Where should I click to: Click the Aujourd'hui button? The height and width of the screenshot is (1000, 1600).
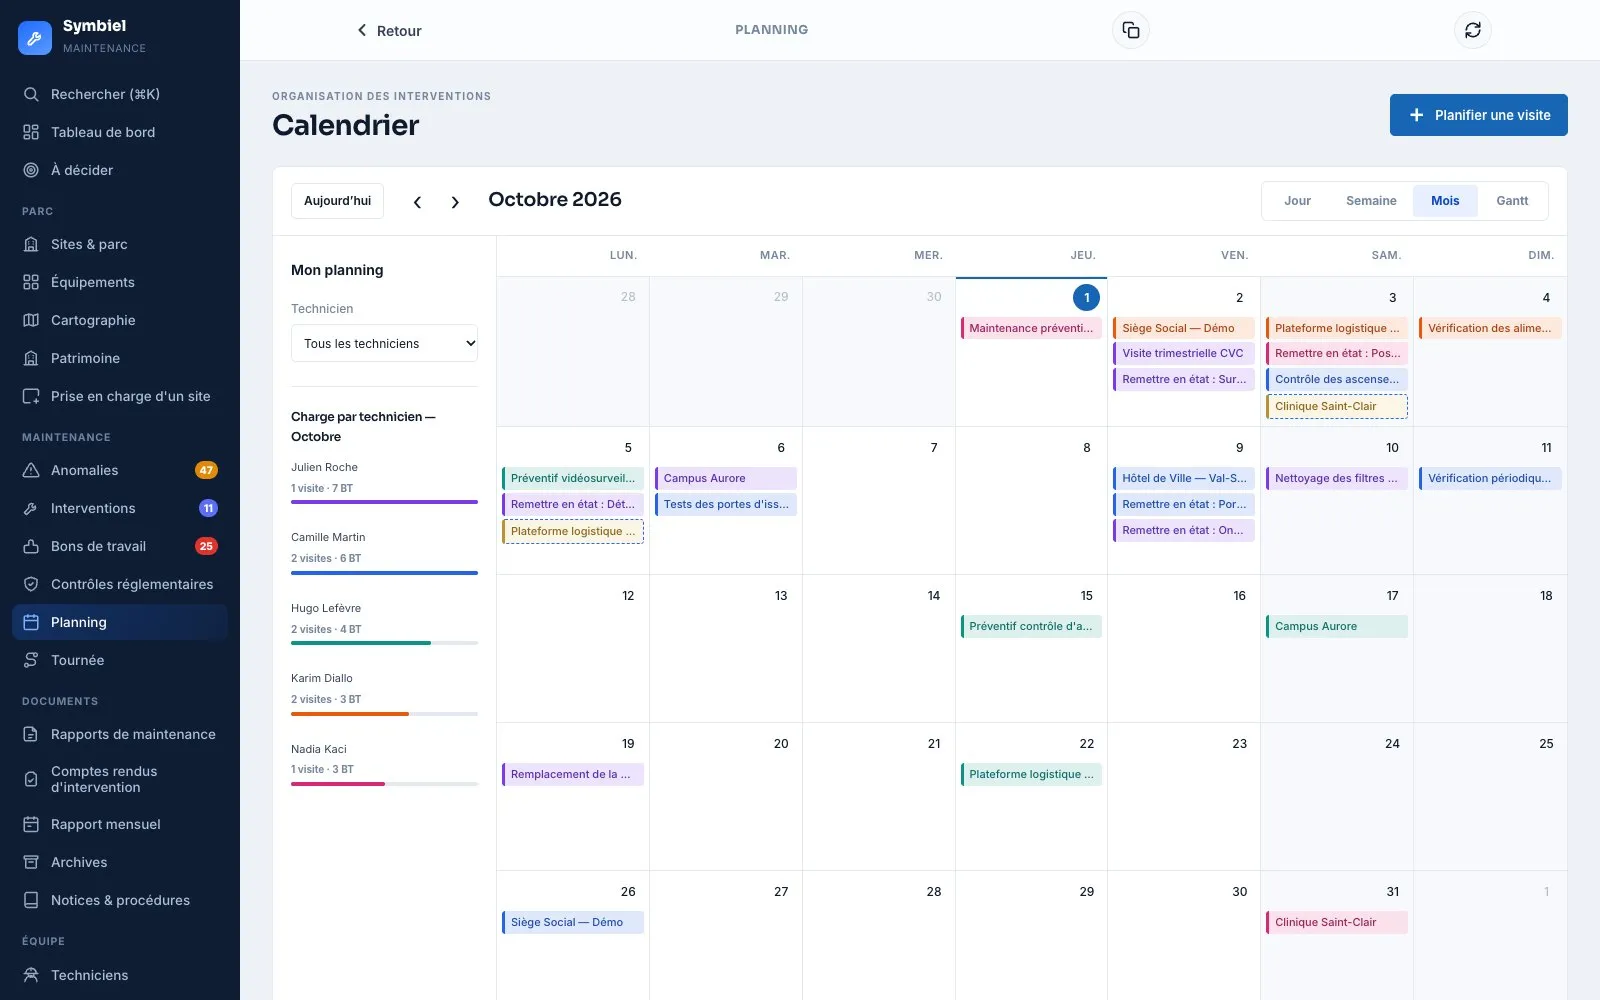[x=337, y=201]
